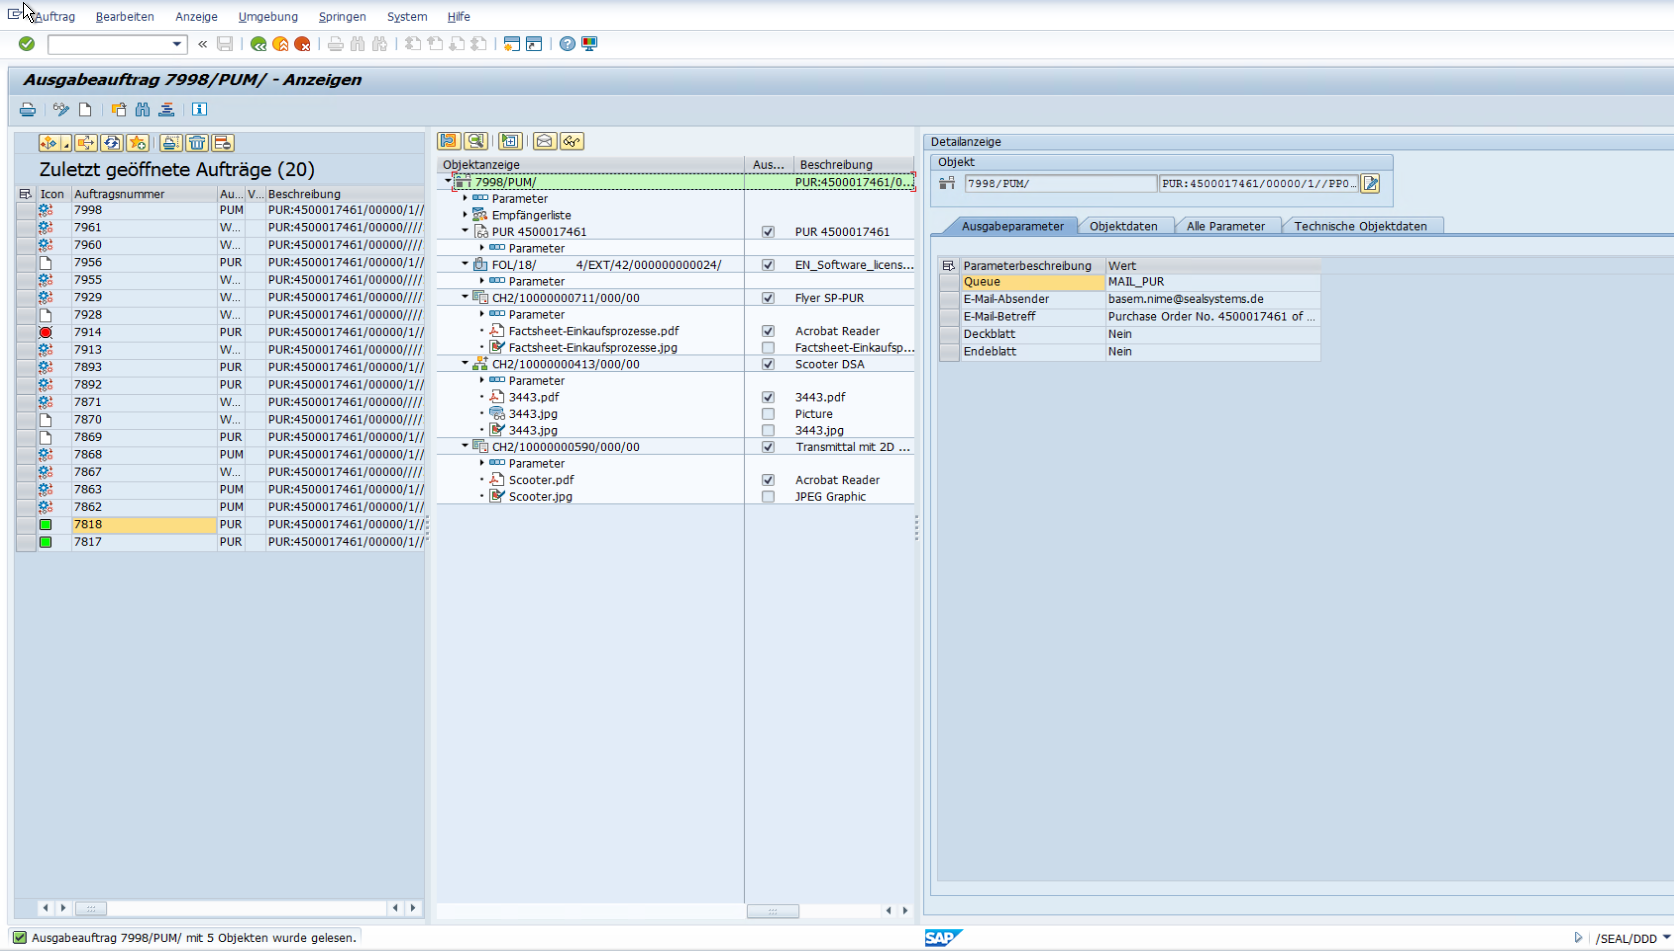
Task: Enable checkbox for Picture row
Action: point(768,414)
